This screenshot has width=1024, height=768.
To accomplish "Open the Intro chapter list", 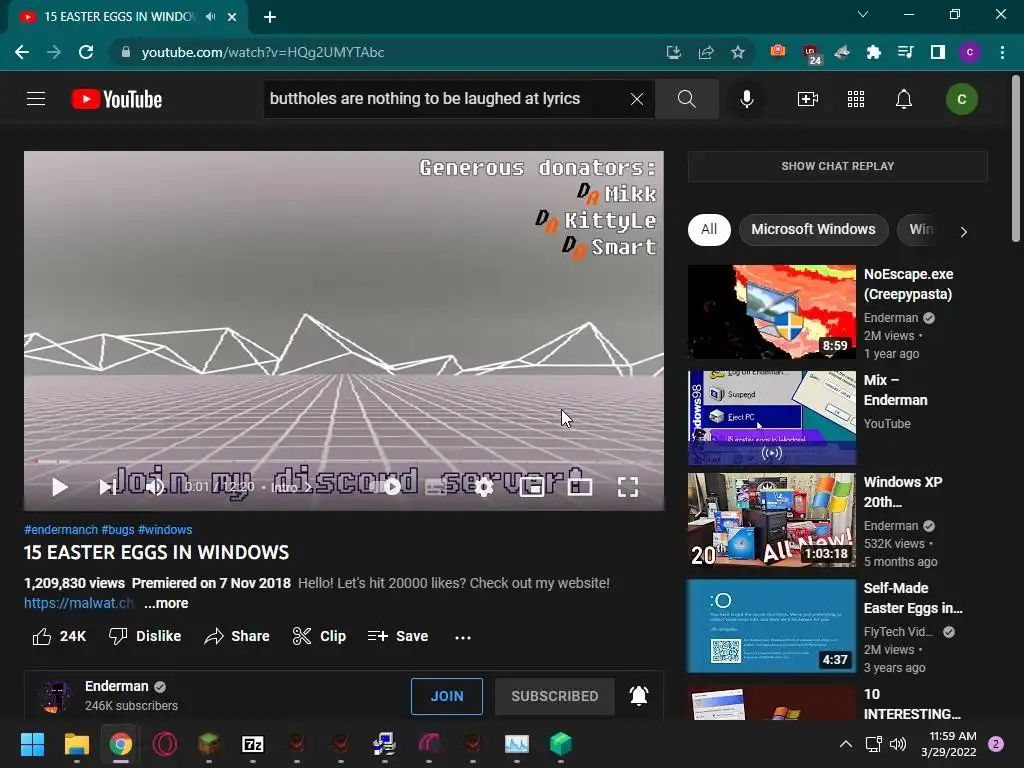I will (x=291, y=487).
